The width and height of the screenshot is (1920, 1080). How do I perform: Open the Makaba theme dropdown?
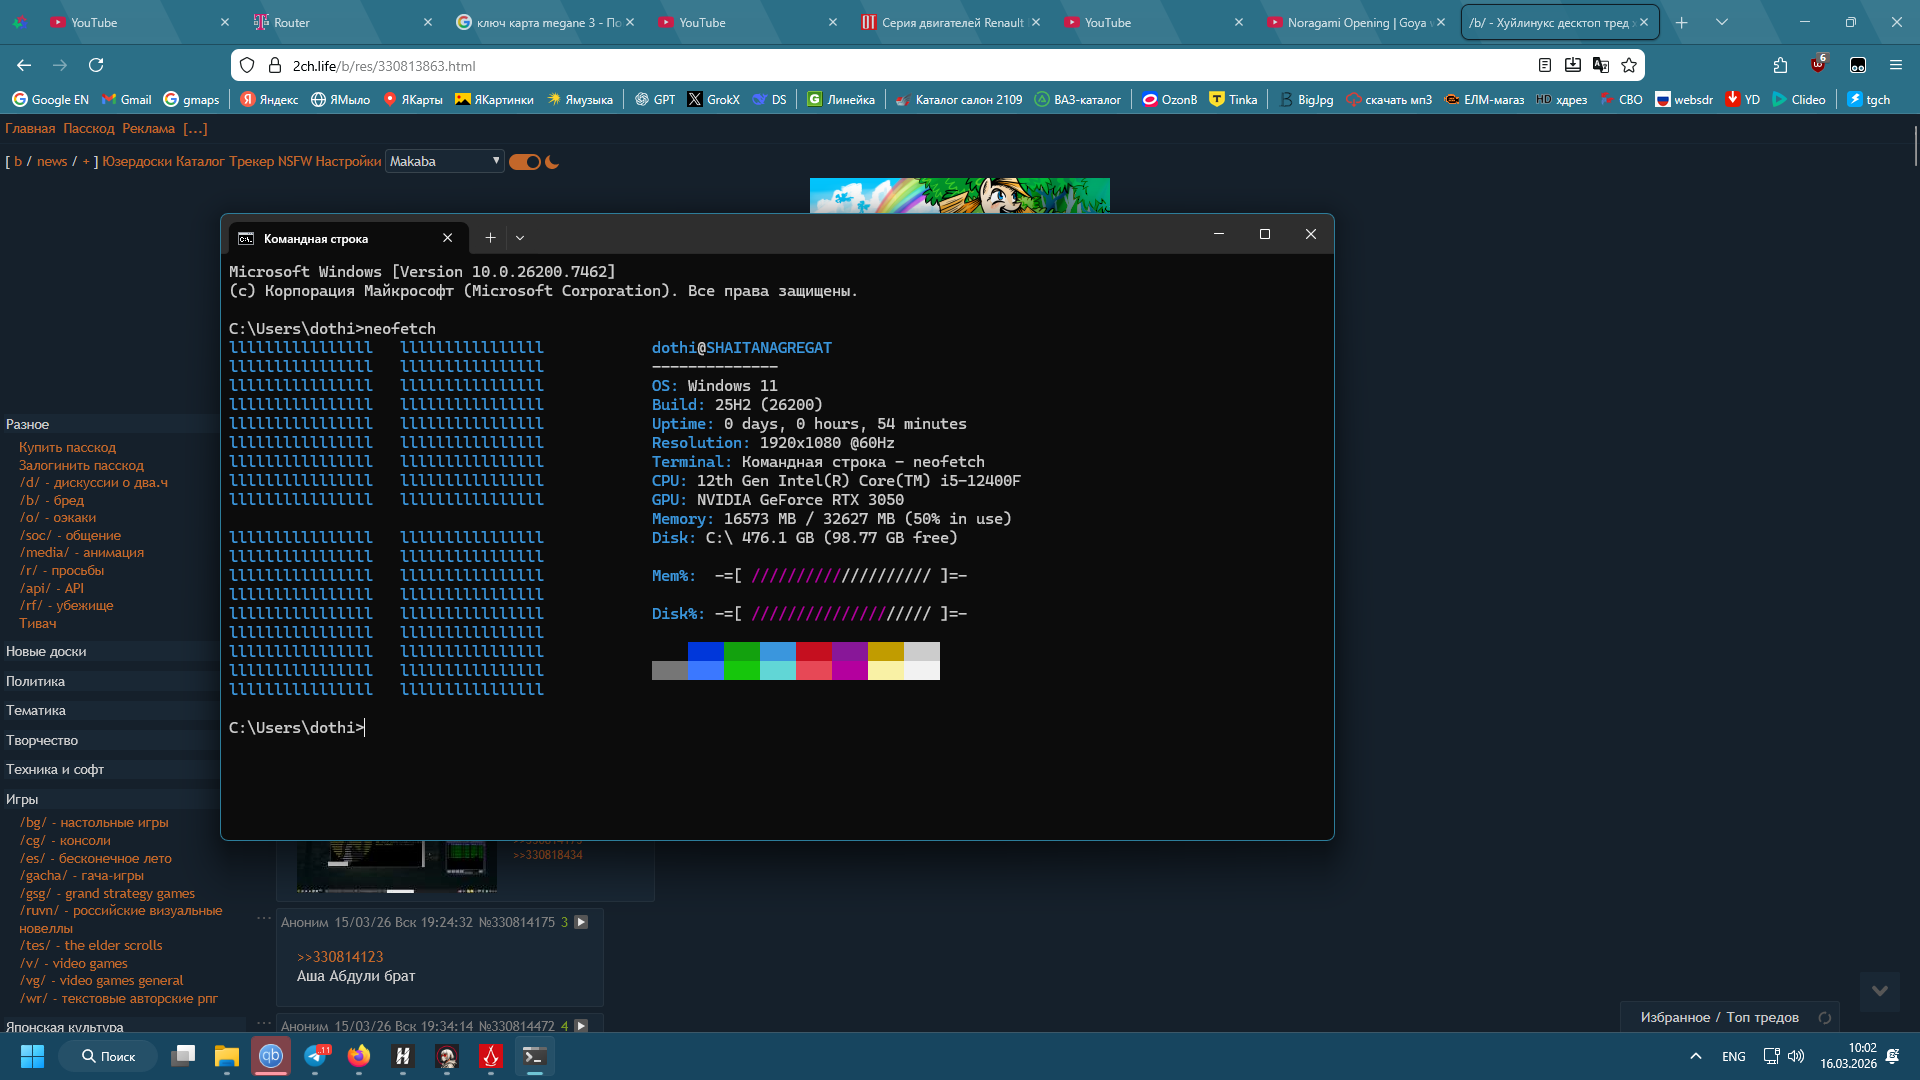click(x=444, y=161)
